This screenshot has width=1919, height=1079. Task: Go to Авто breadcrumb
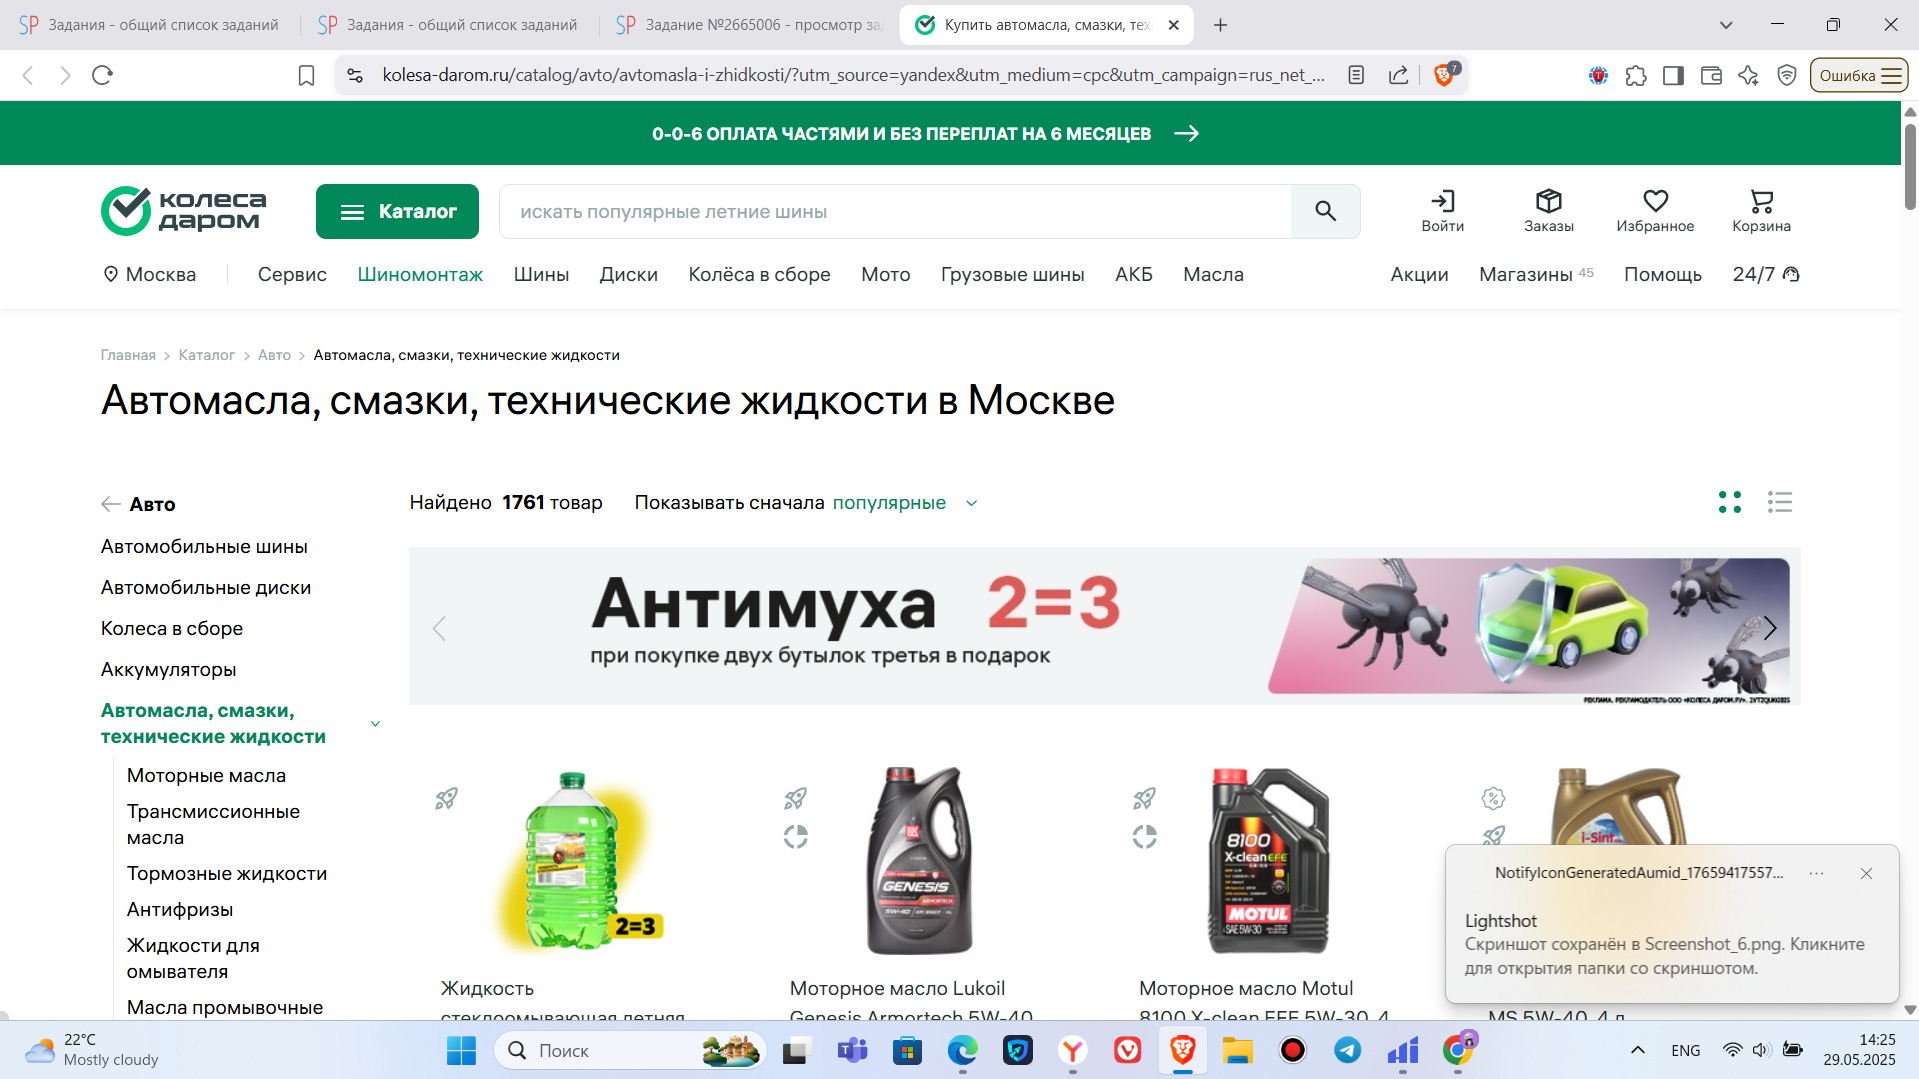[274, 355]
